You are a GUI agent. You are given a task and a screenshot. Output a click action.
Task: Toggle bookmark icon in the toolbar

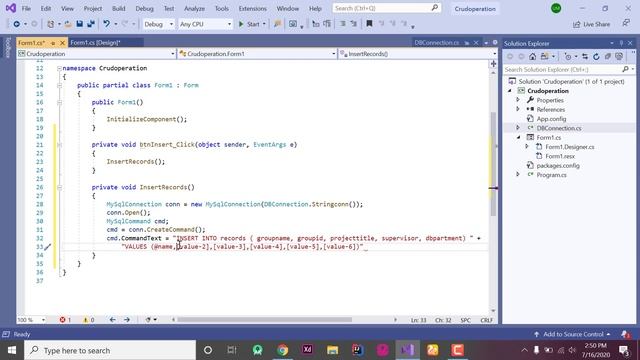tap(369, 24)
